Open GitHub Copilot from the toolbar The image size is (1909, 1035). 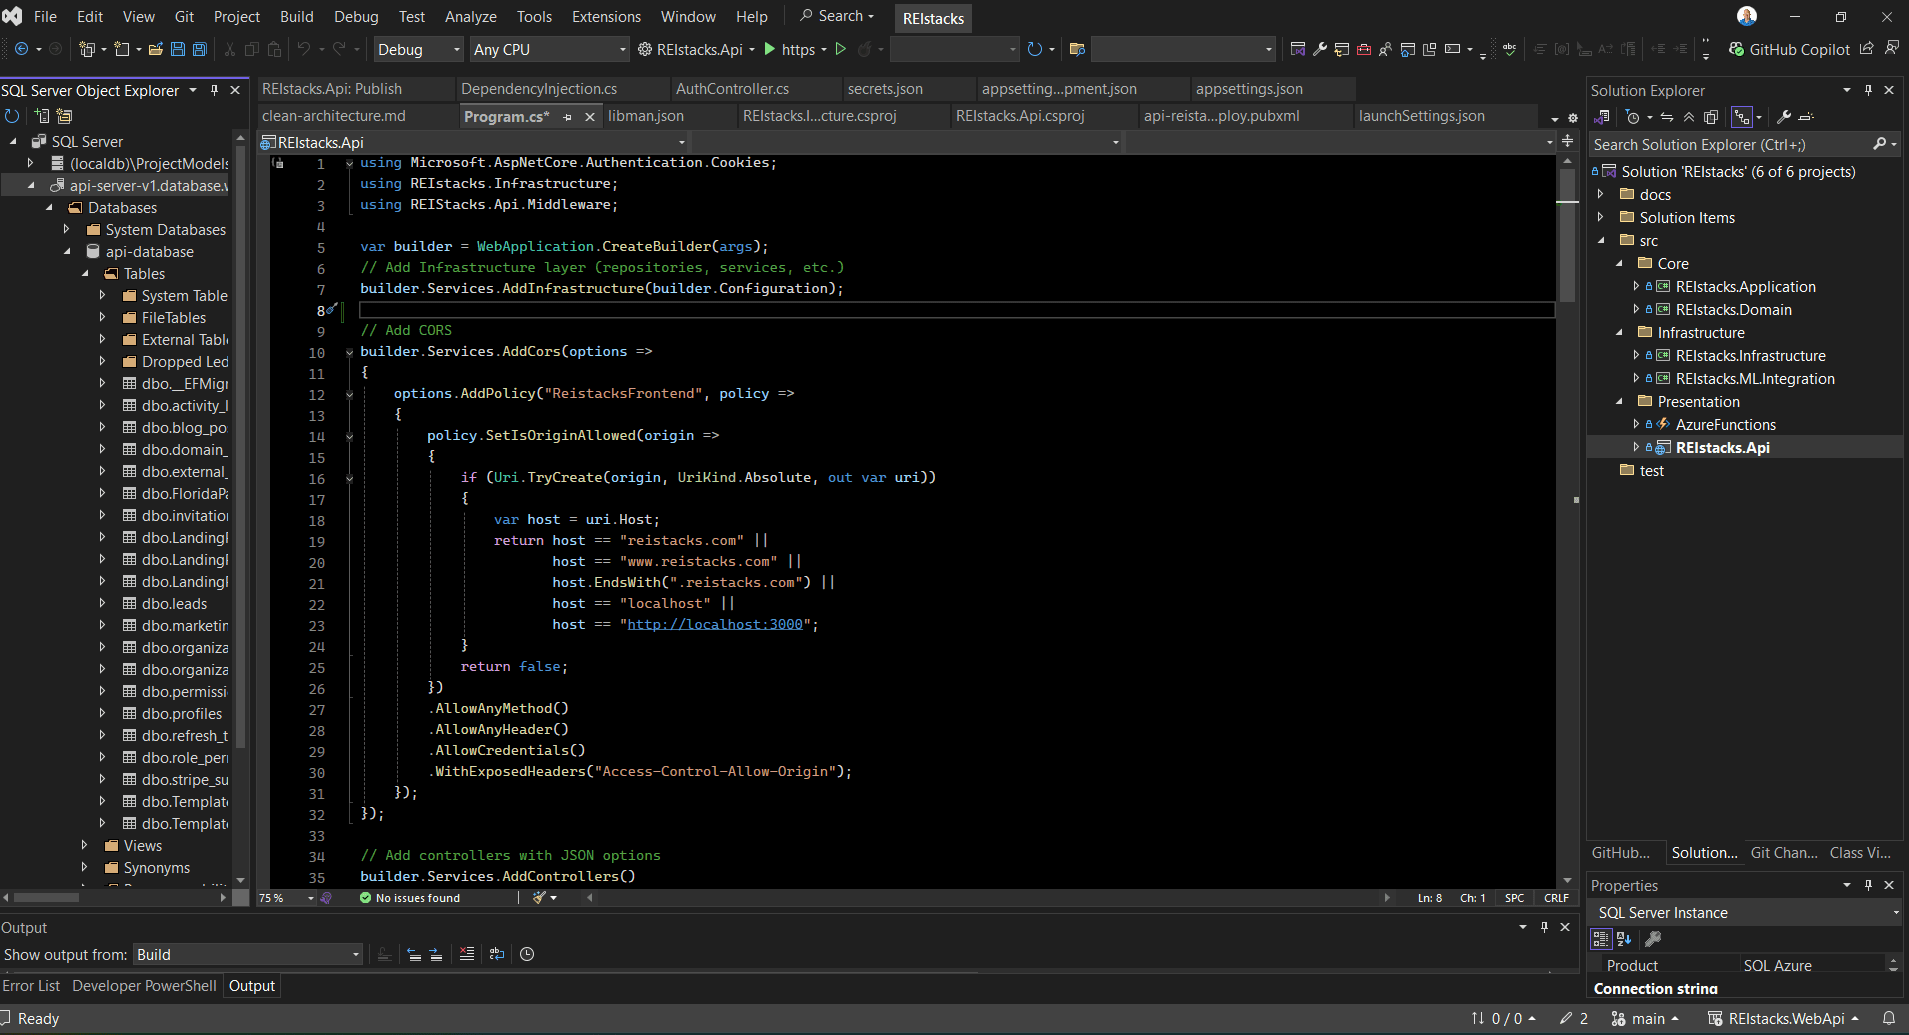(x=1790, y=49)
